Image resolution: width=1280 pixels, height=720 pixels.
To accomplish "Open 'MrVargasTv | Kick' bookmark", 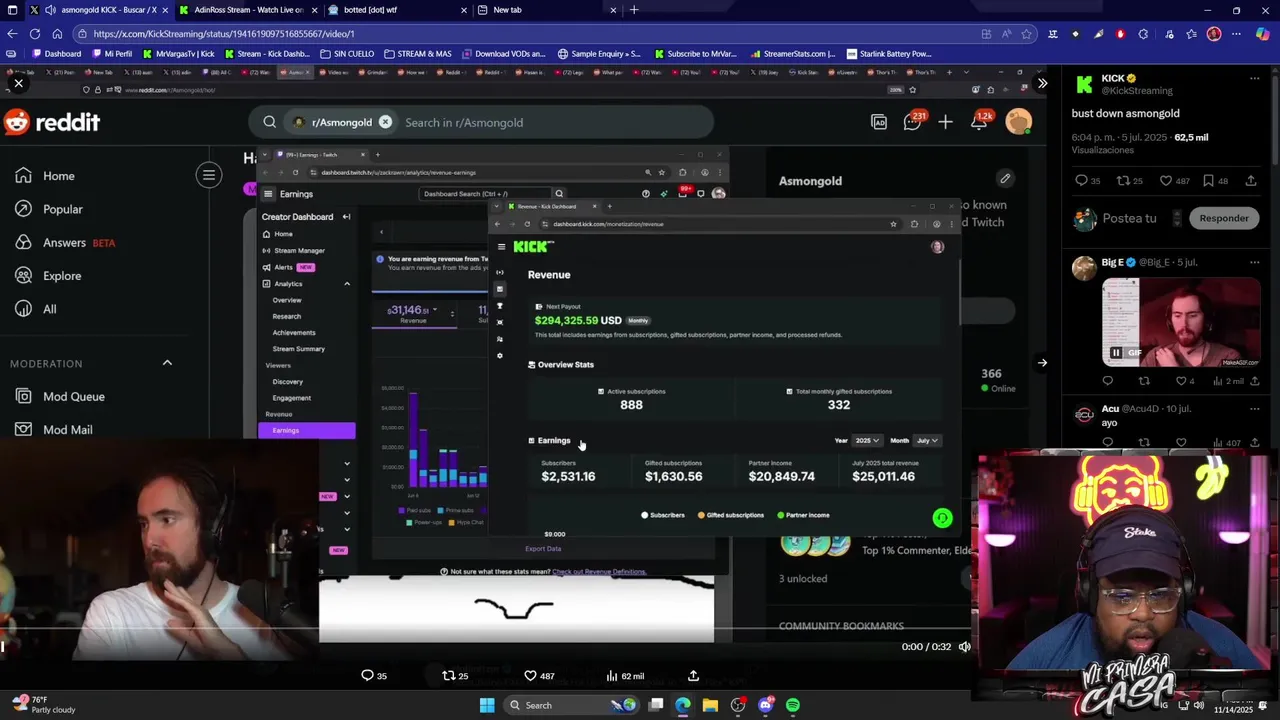I will 178,54.
